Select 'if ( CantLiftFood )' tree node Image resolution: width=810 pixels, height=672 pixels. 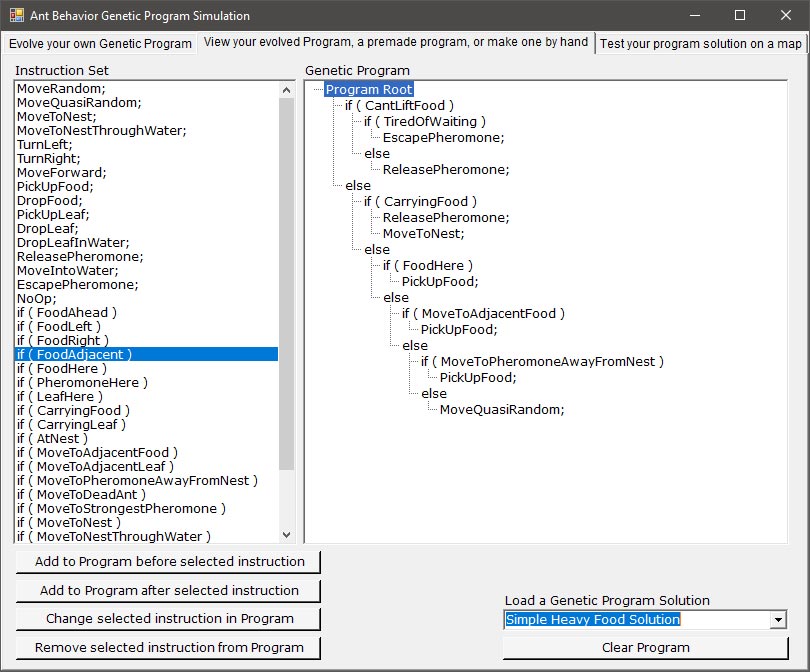399,105
